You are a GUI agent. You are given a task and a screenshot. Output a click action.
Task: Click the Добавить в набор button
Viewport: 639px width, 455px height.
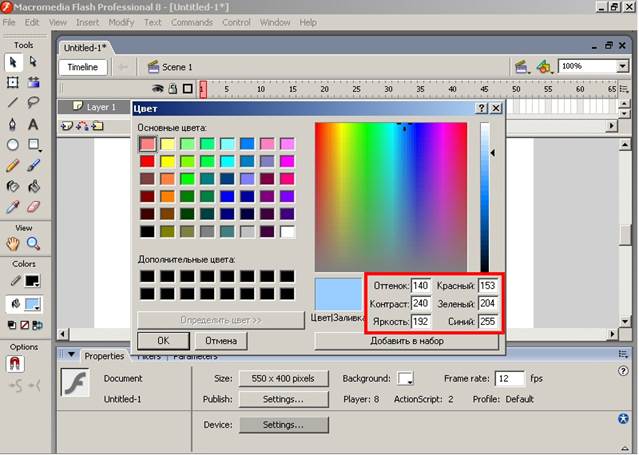click(x=407, y=341)
